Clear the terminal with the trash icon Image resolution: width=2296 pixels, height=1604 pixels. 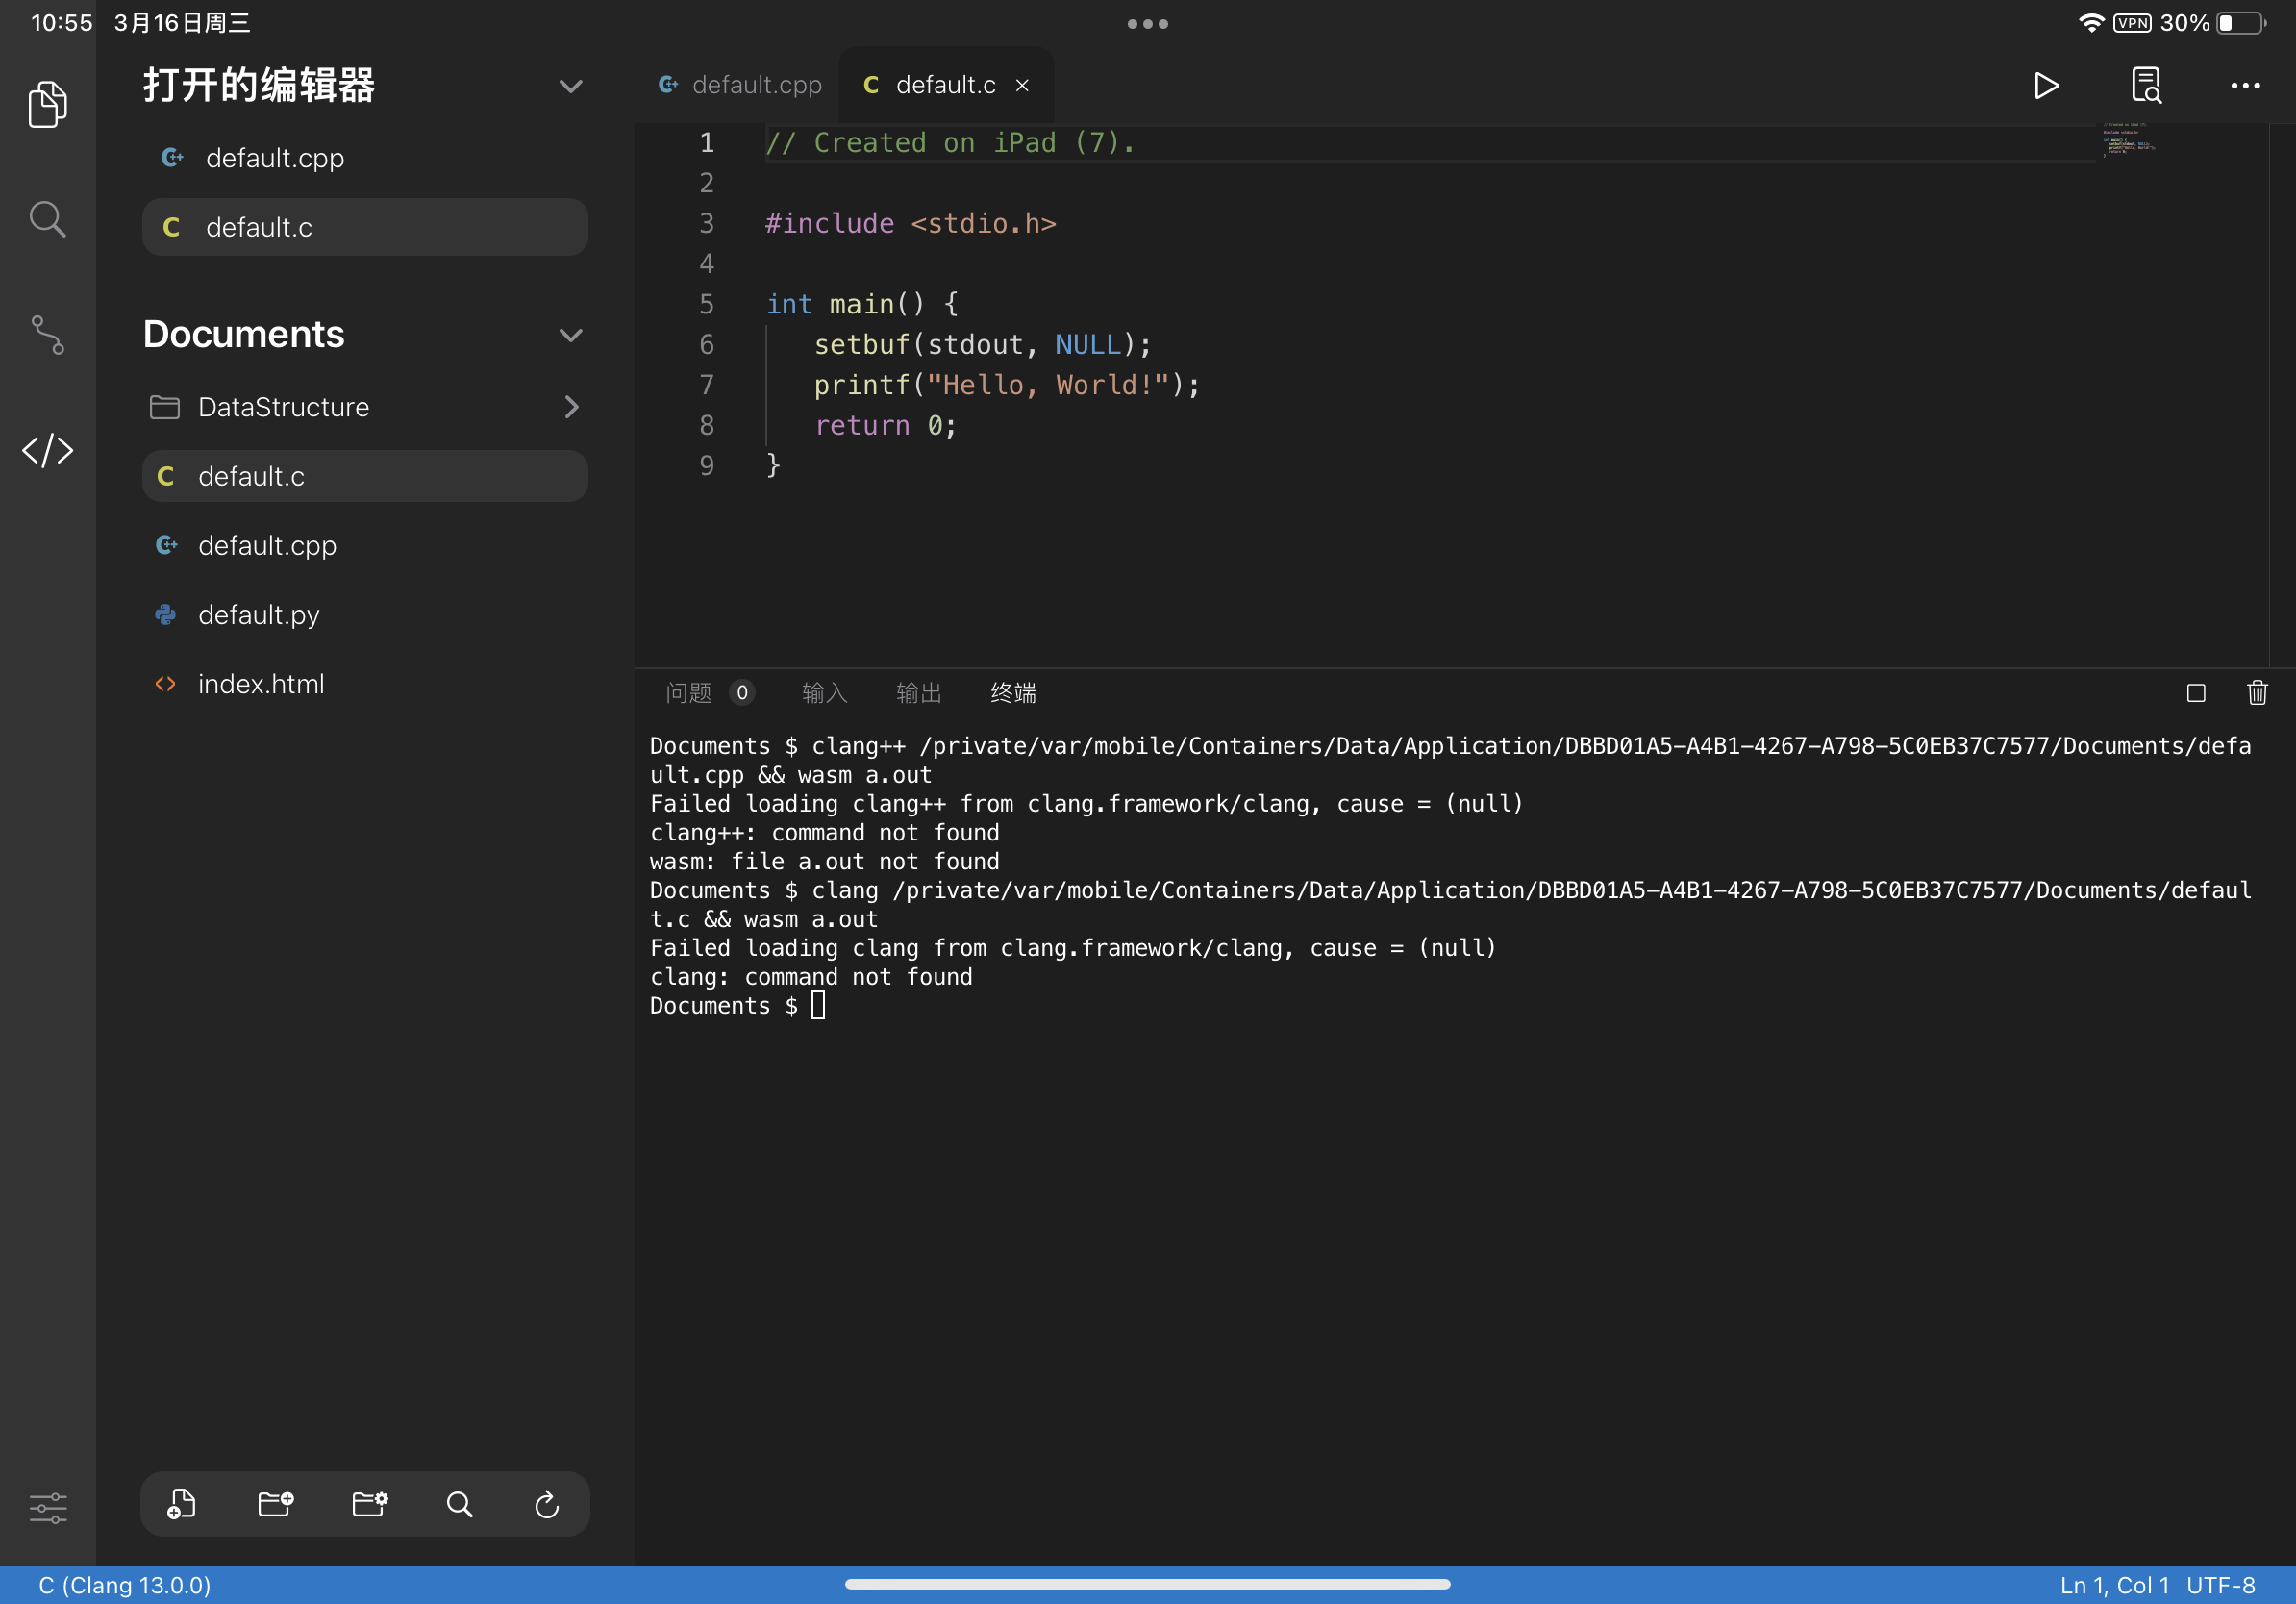(x=2257, y=692)
